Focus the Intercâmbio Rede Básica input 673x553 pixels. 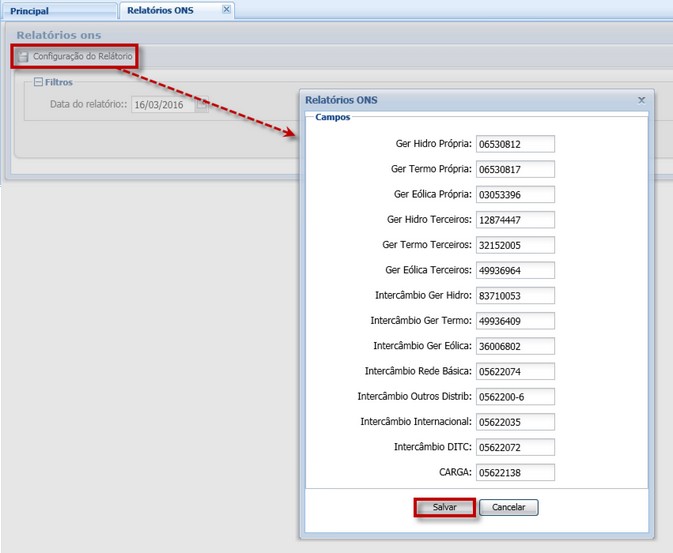[x=515, y=371]
